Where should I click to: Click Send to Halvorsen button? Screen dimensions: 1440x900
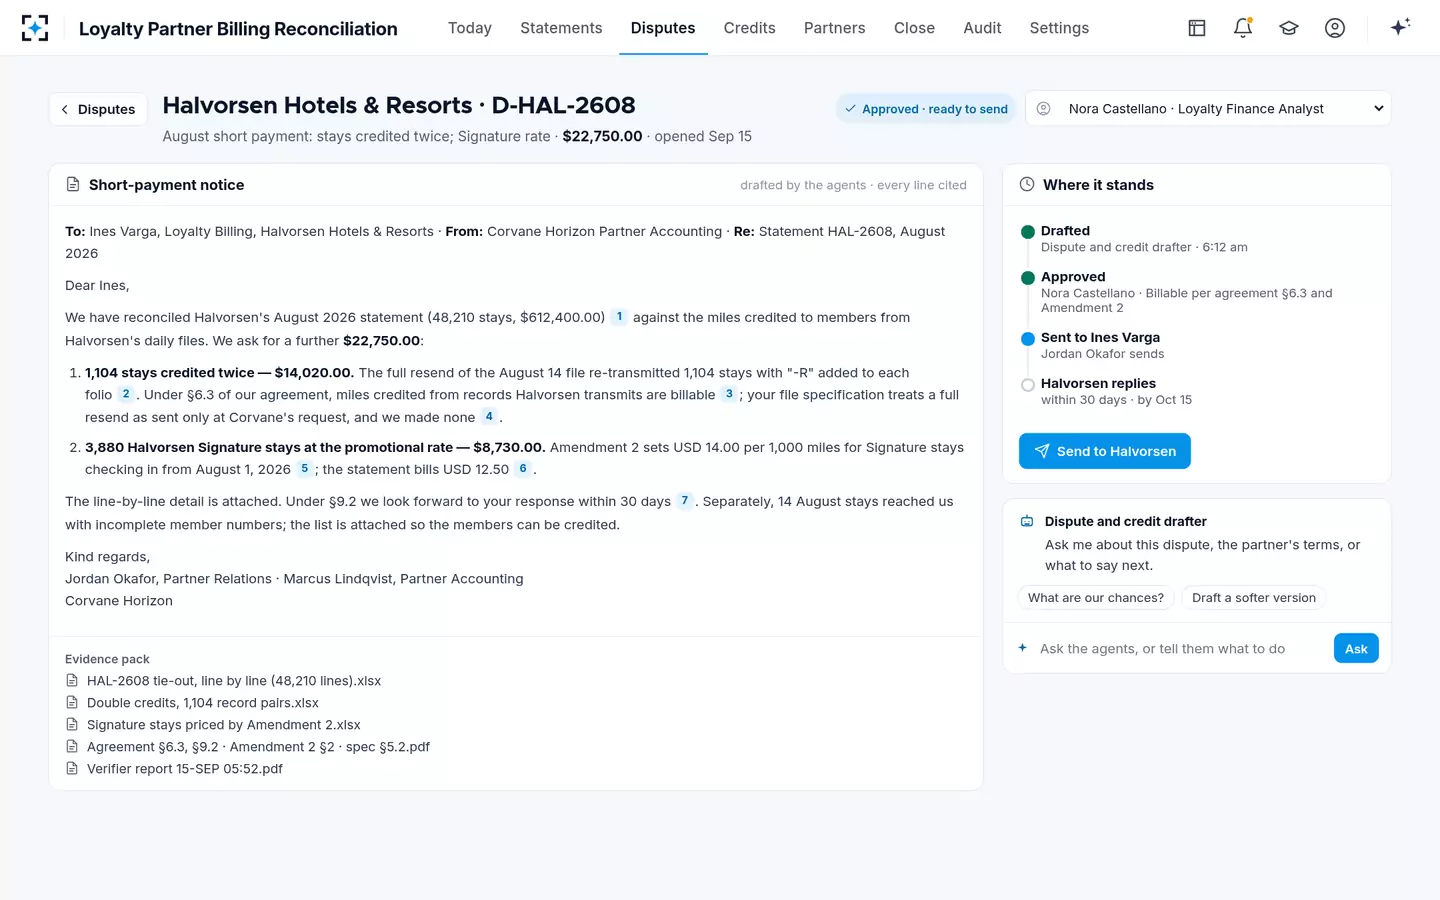tap(1105, 451)
